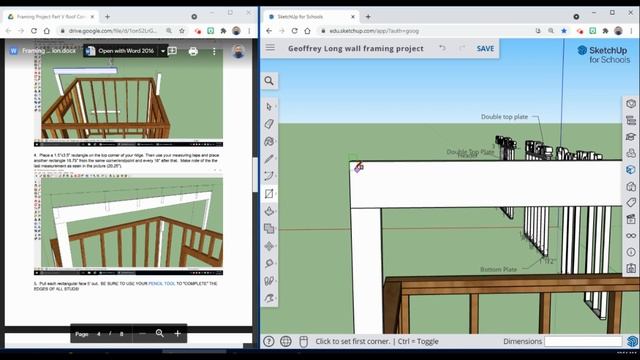Select the Rectangle tool in SketchUp
This screenshot has height=360, width=640.
pos(269,193)
